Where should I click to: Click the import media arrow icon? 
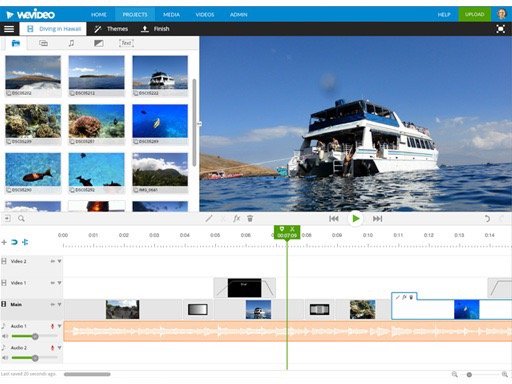pos(7,219)
